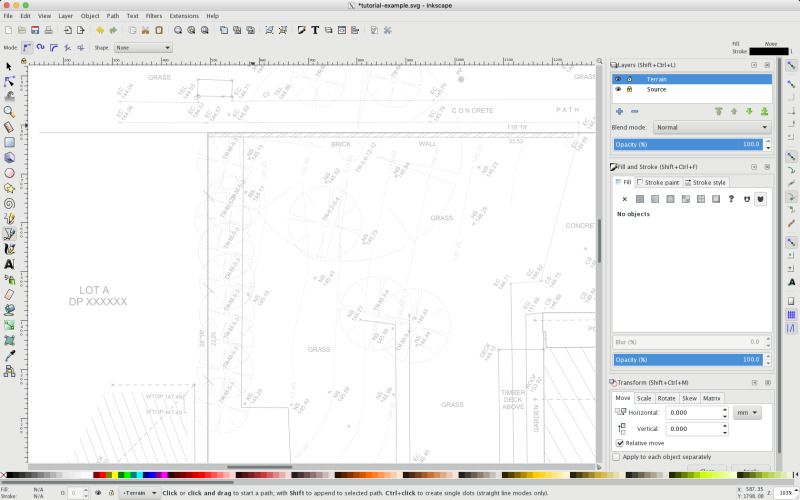This screenshot has height=500, width=800.
Task: Open the Shape dropdown set to None
Action: tap(143, 47)
